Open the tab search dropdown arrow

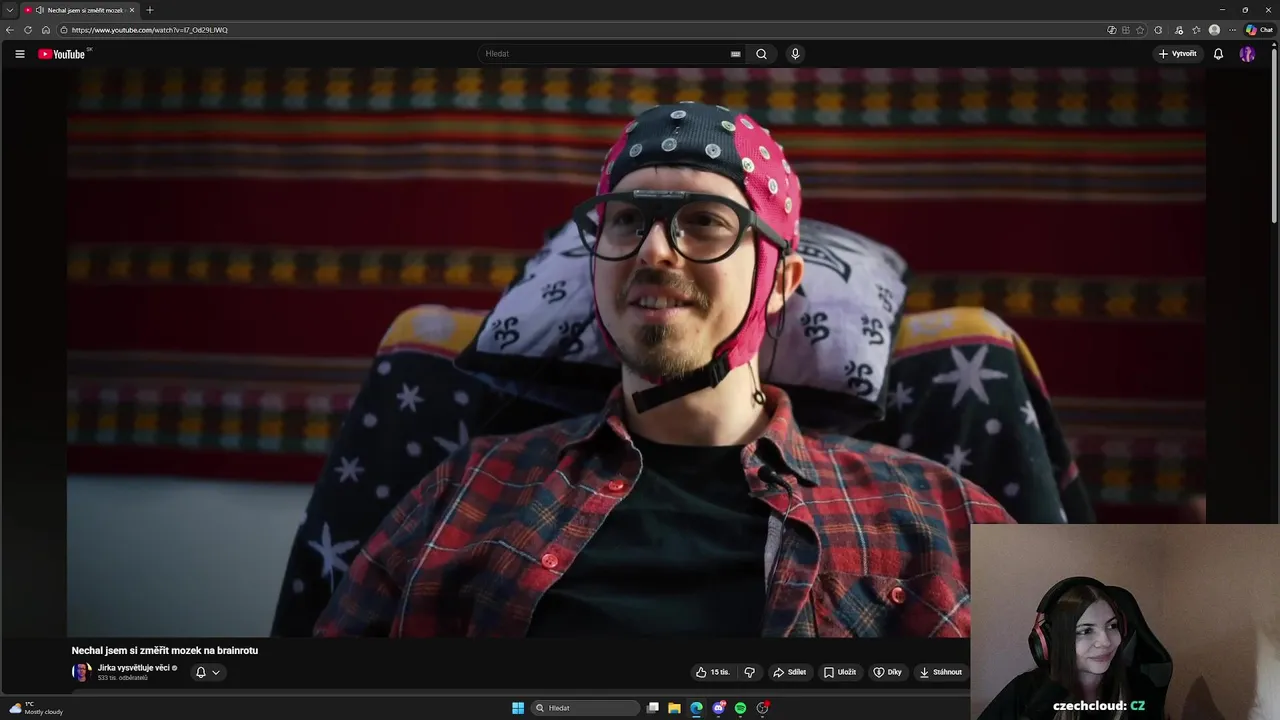(10, 10)
